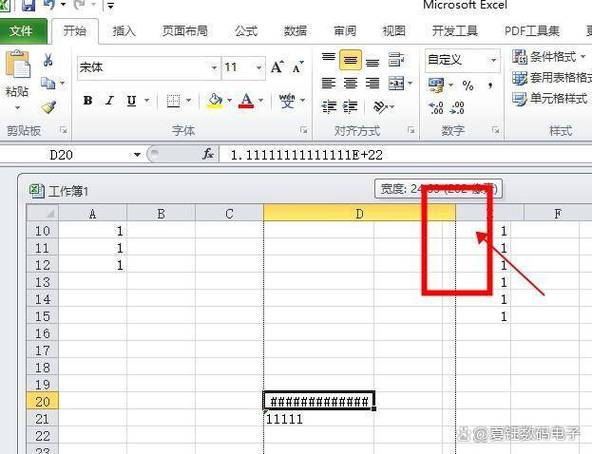Apply the yellow fill color bucket
Viewport: 592px width, 454px height.
(x=215, y=100)
